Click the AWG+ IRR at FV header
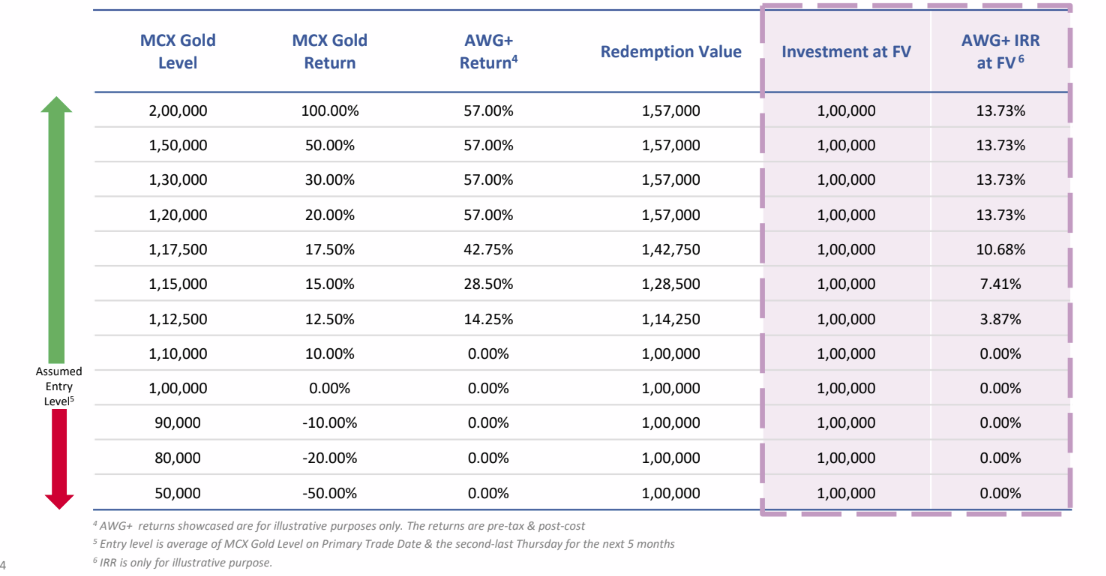This screenshot has height=576, width=1106. point(1000,52)
